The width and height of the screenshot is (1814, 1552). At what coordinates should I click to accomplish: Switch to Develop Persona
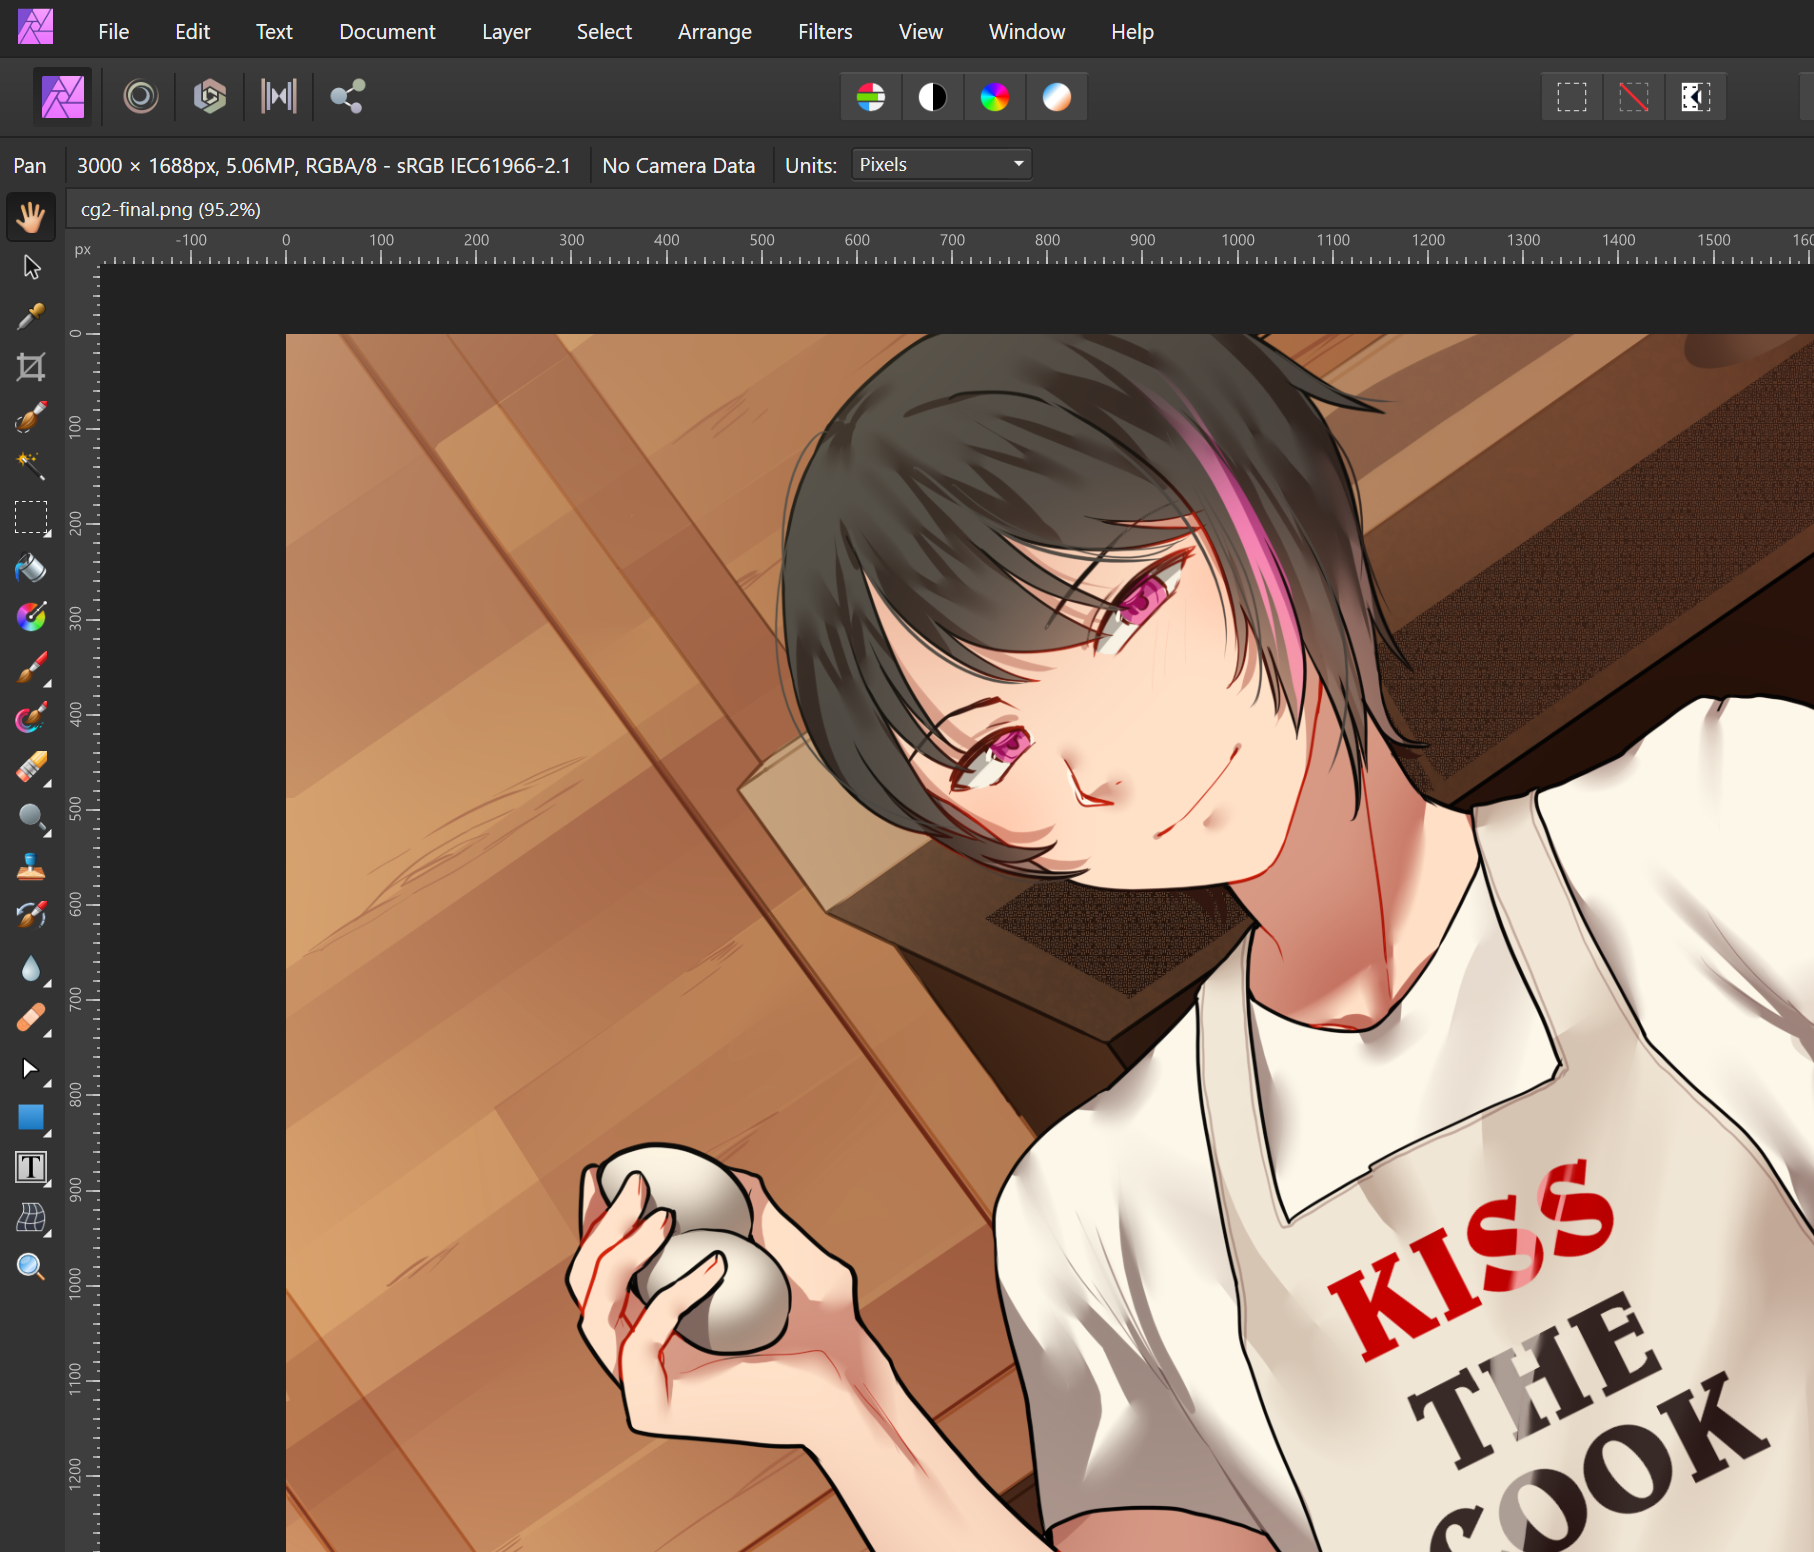pos(210,97)
